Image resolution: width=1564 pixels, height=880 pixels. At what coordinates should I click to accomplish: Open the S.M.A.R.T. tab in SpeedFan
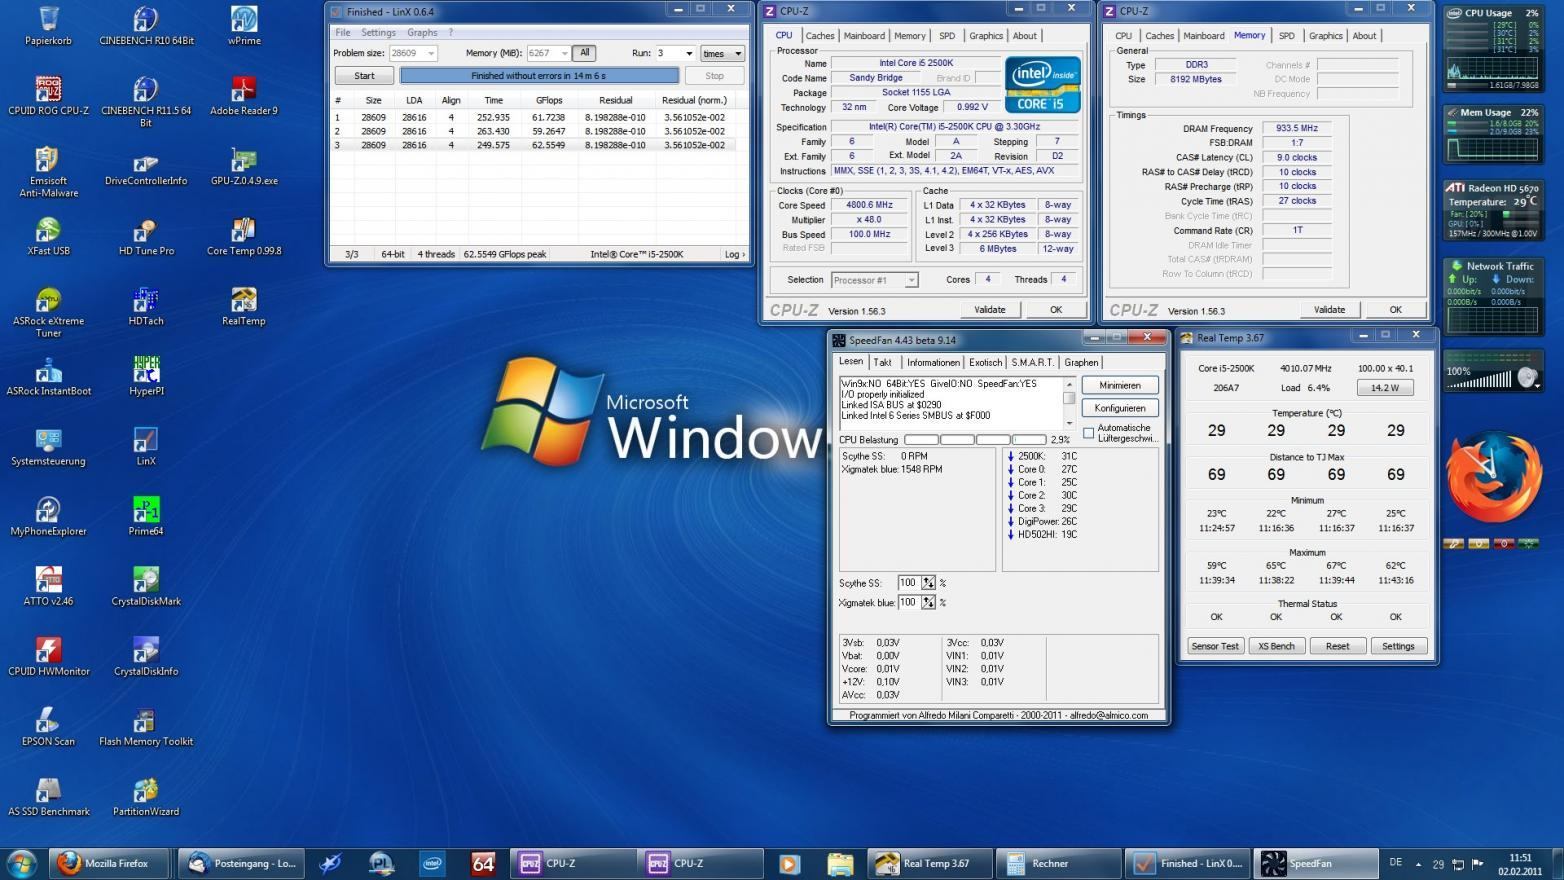(x=1031, y=363)
